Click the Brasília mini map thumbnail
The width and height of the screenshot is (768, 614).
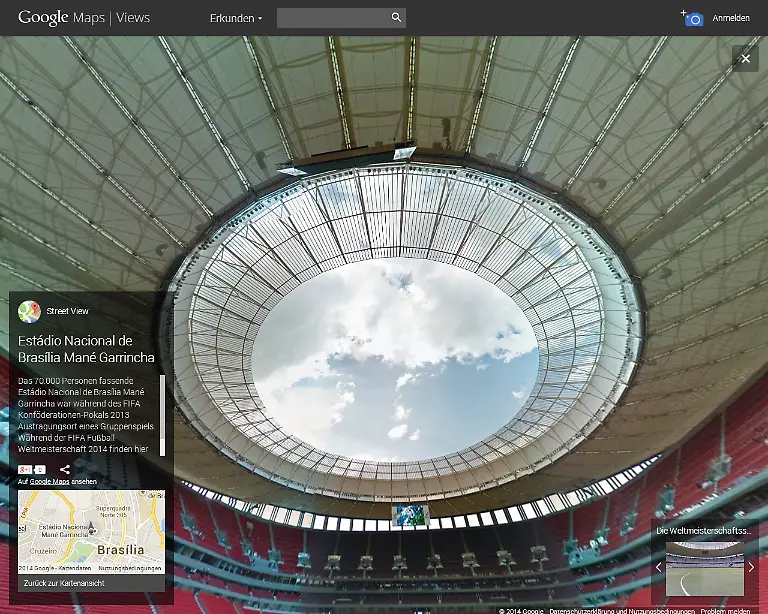click(91, 530)
